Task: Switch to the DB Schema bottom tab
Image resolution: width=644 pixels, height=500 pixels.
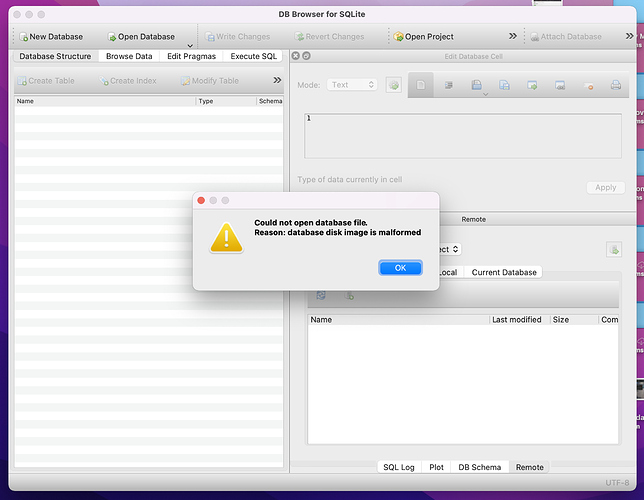Action: click(x=480, y=467)
